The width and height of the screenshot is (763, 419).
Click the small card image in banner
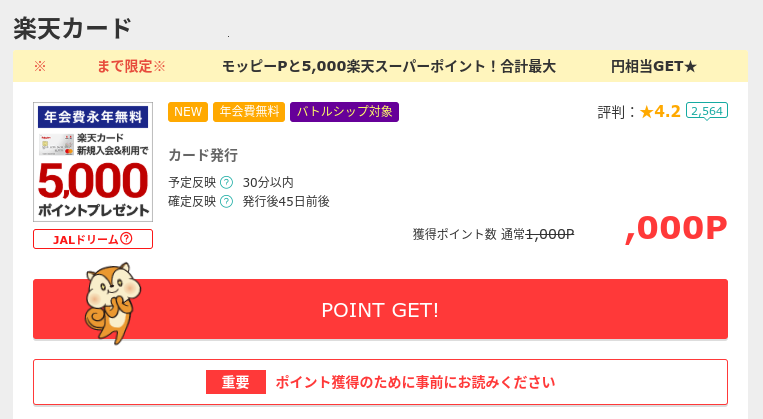click(56, 145)
